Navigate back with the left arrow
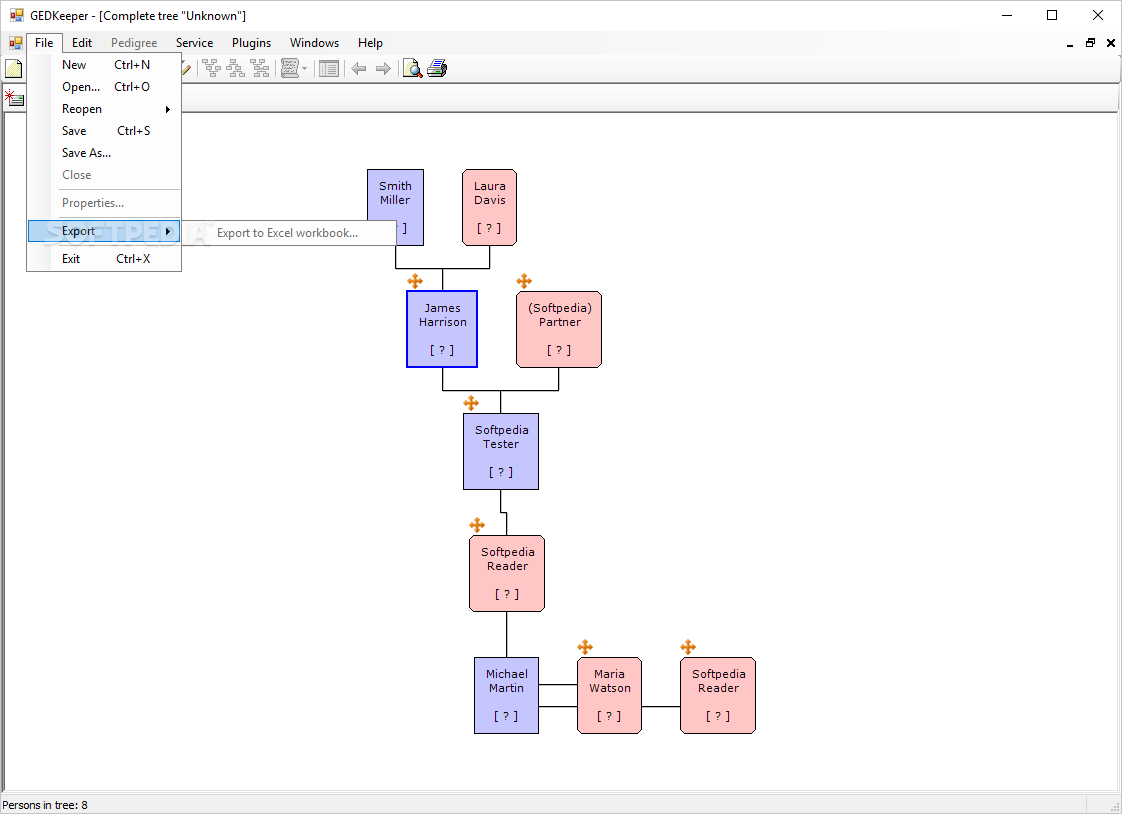 [358, 69]
